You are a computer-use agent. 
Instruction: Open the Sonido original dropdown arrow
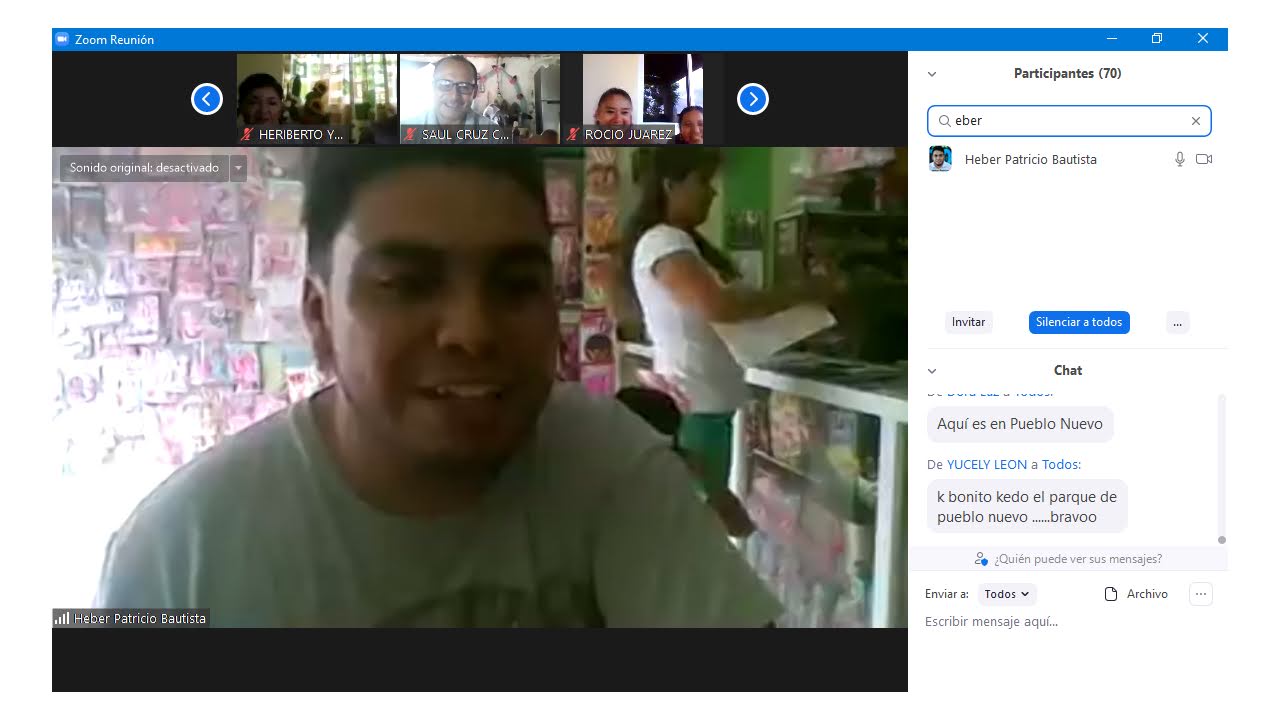click(238, 168)
